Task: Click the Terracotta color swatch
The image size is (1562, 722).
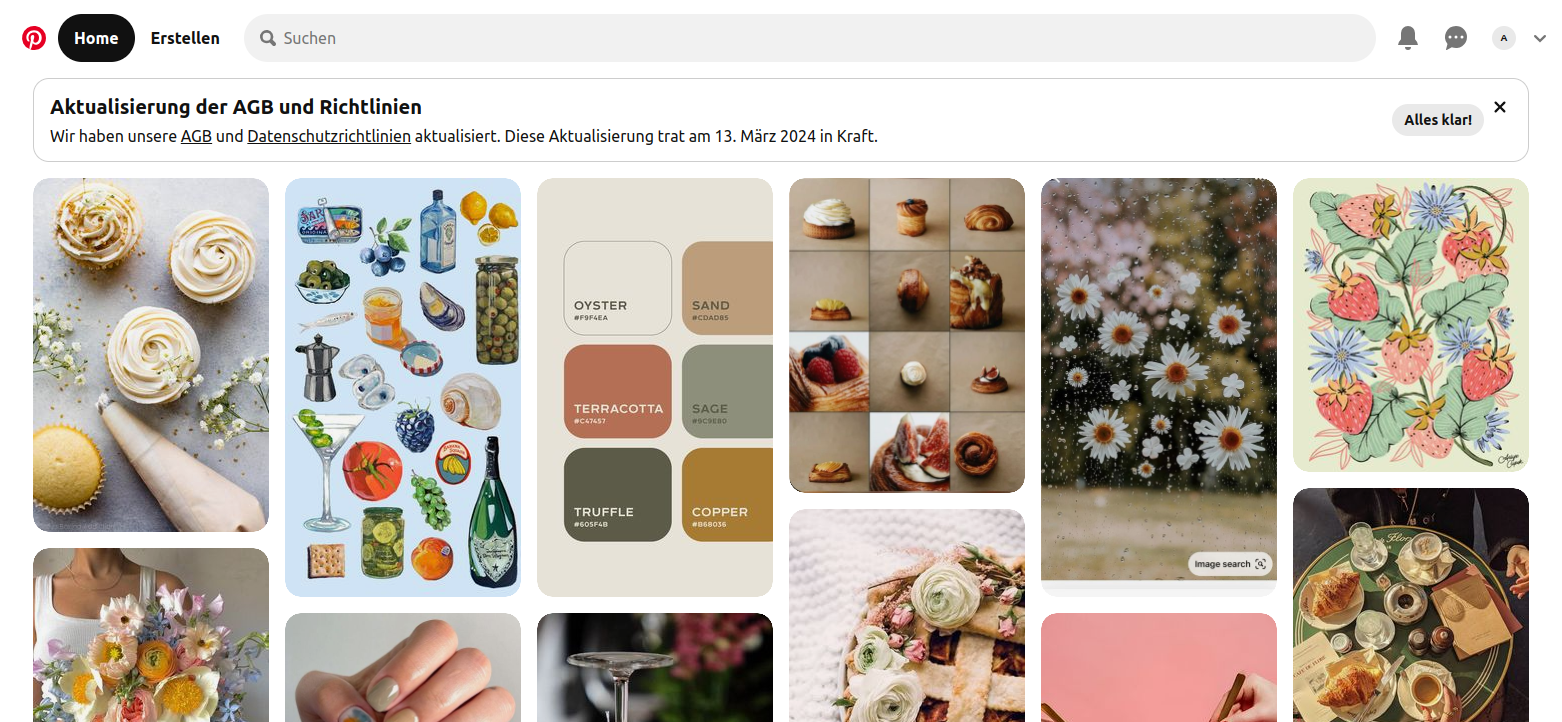Action: coord(618,392)
